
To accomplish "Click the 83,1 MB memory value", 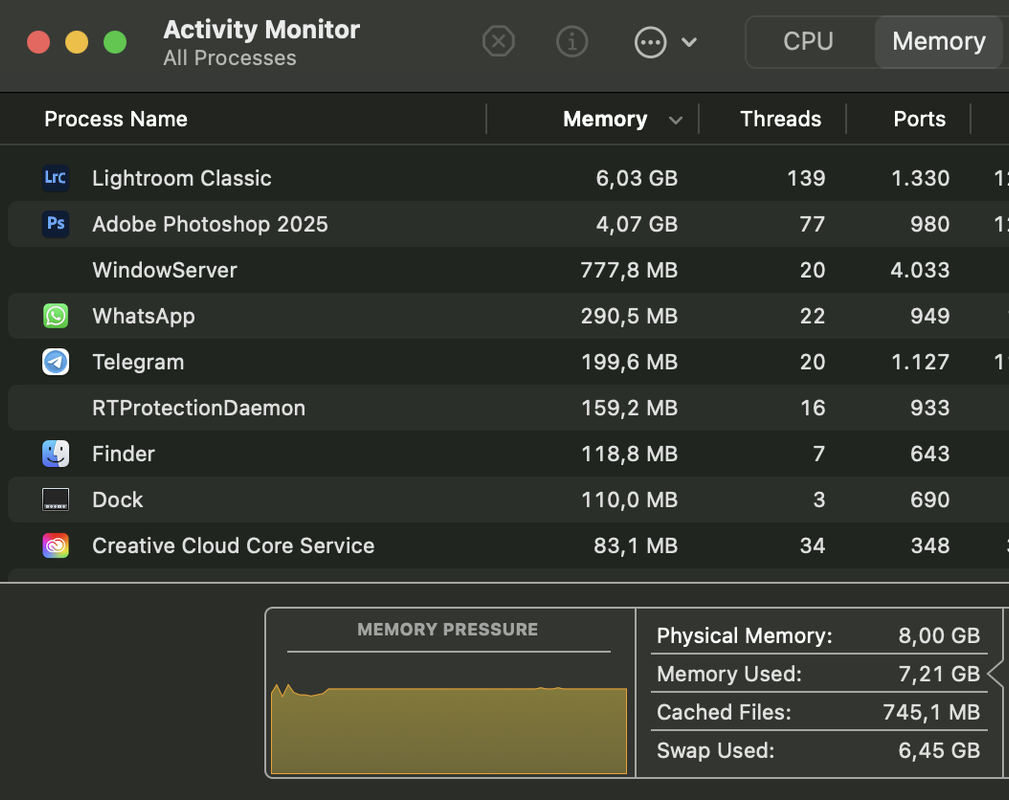I will 635,546.
